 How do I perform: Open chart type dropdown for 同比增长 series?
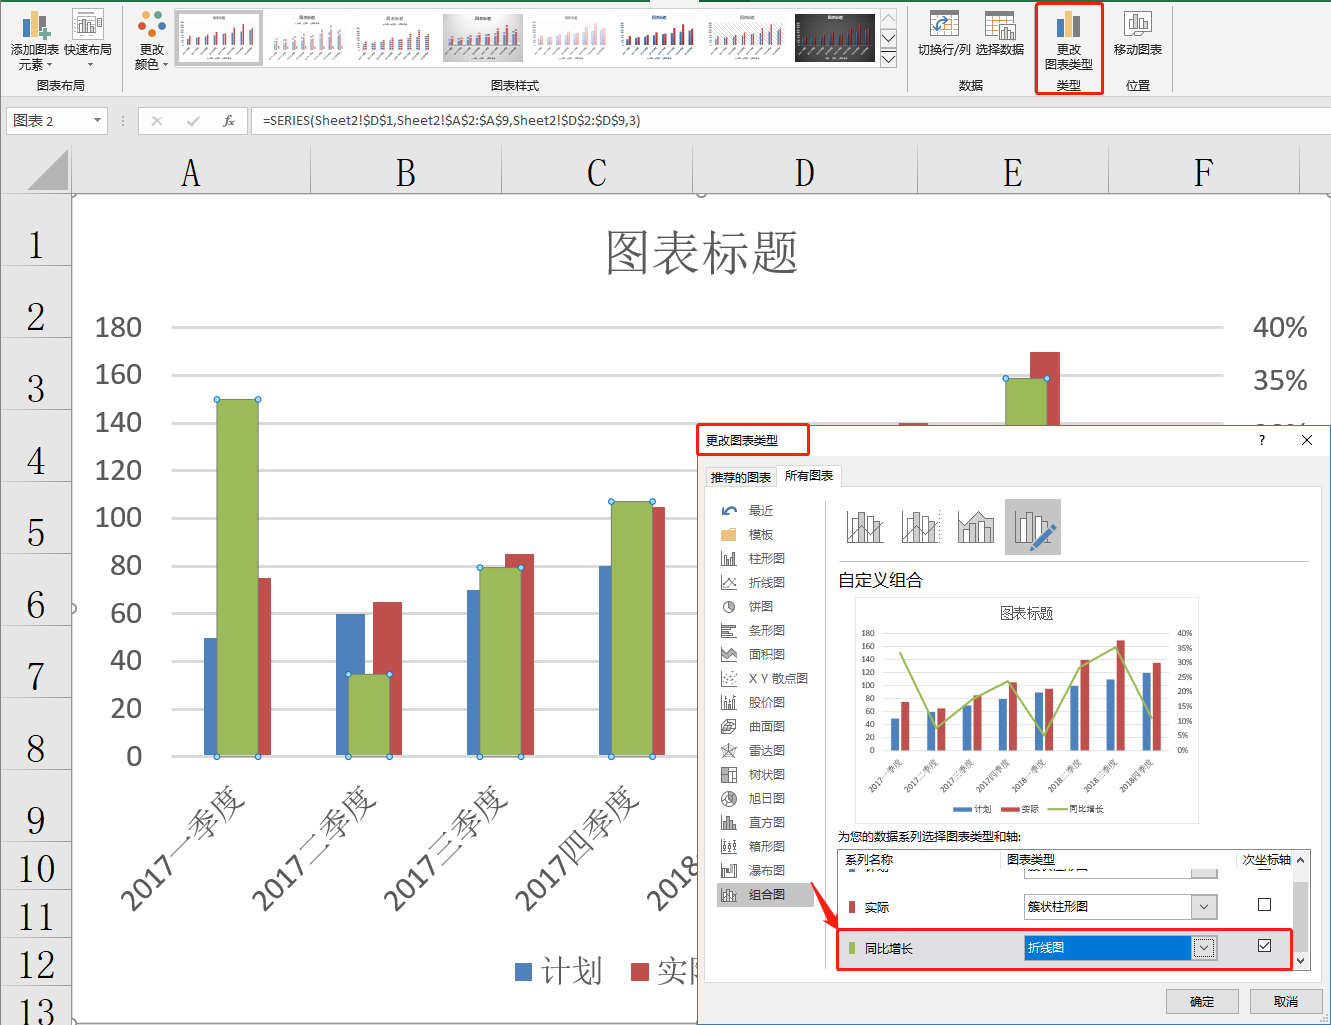coord(1204,948)
